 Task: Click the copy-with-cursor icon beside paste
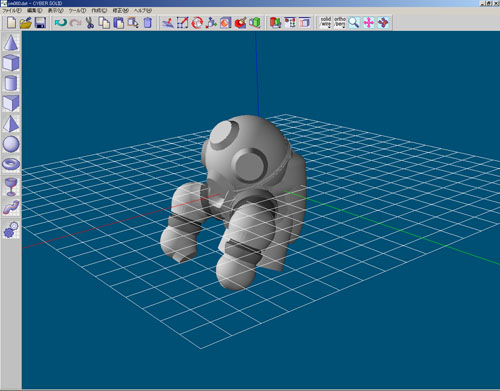tap(133, 23)
